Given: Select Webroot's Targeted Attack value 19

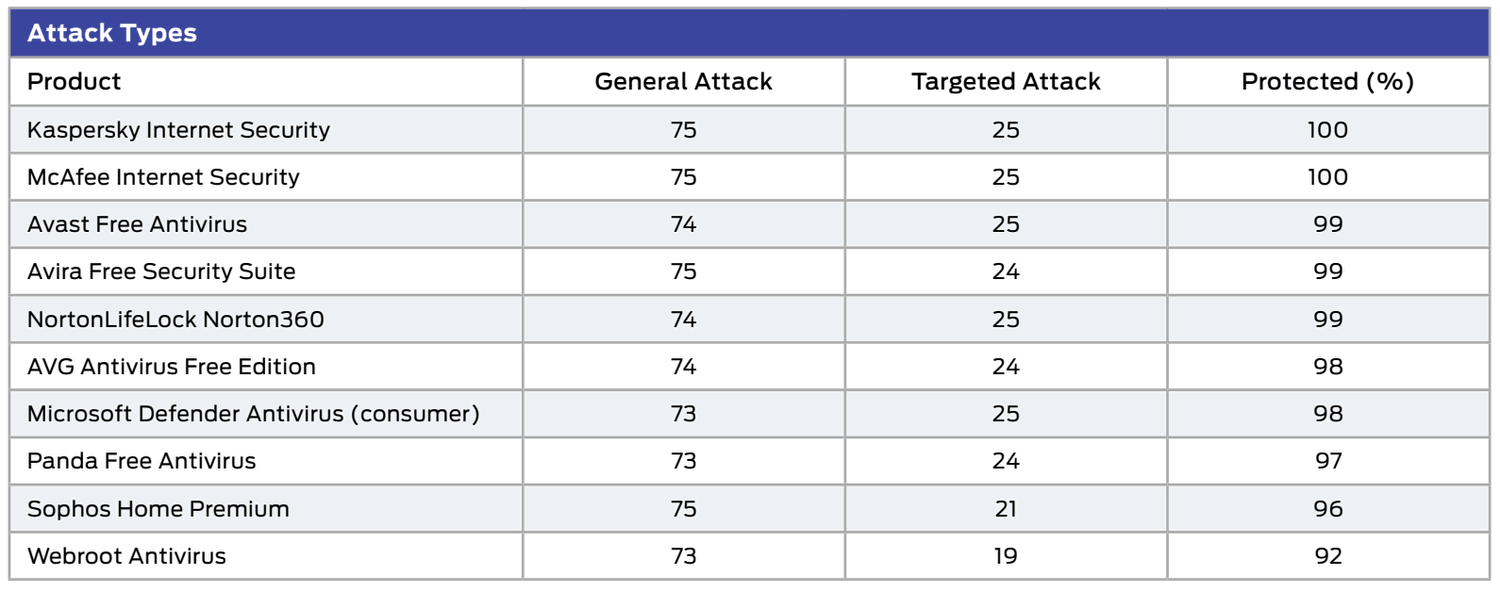Looking at the screenshot, I should click(x=1005, y=556).
